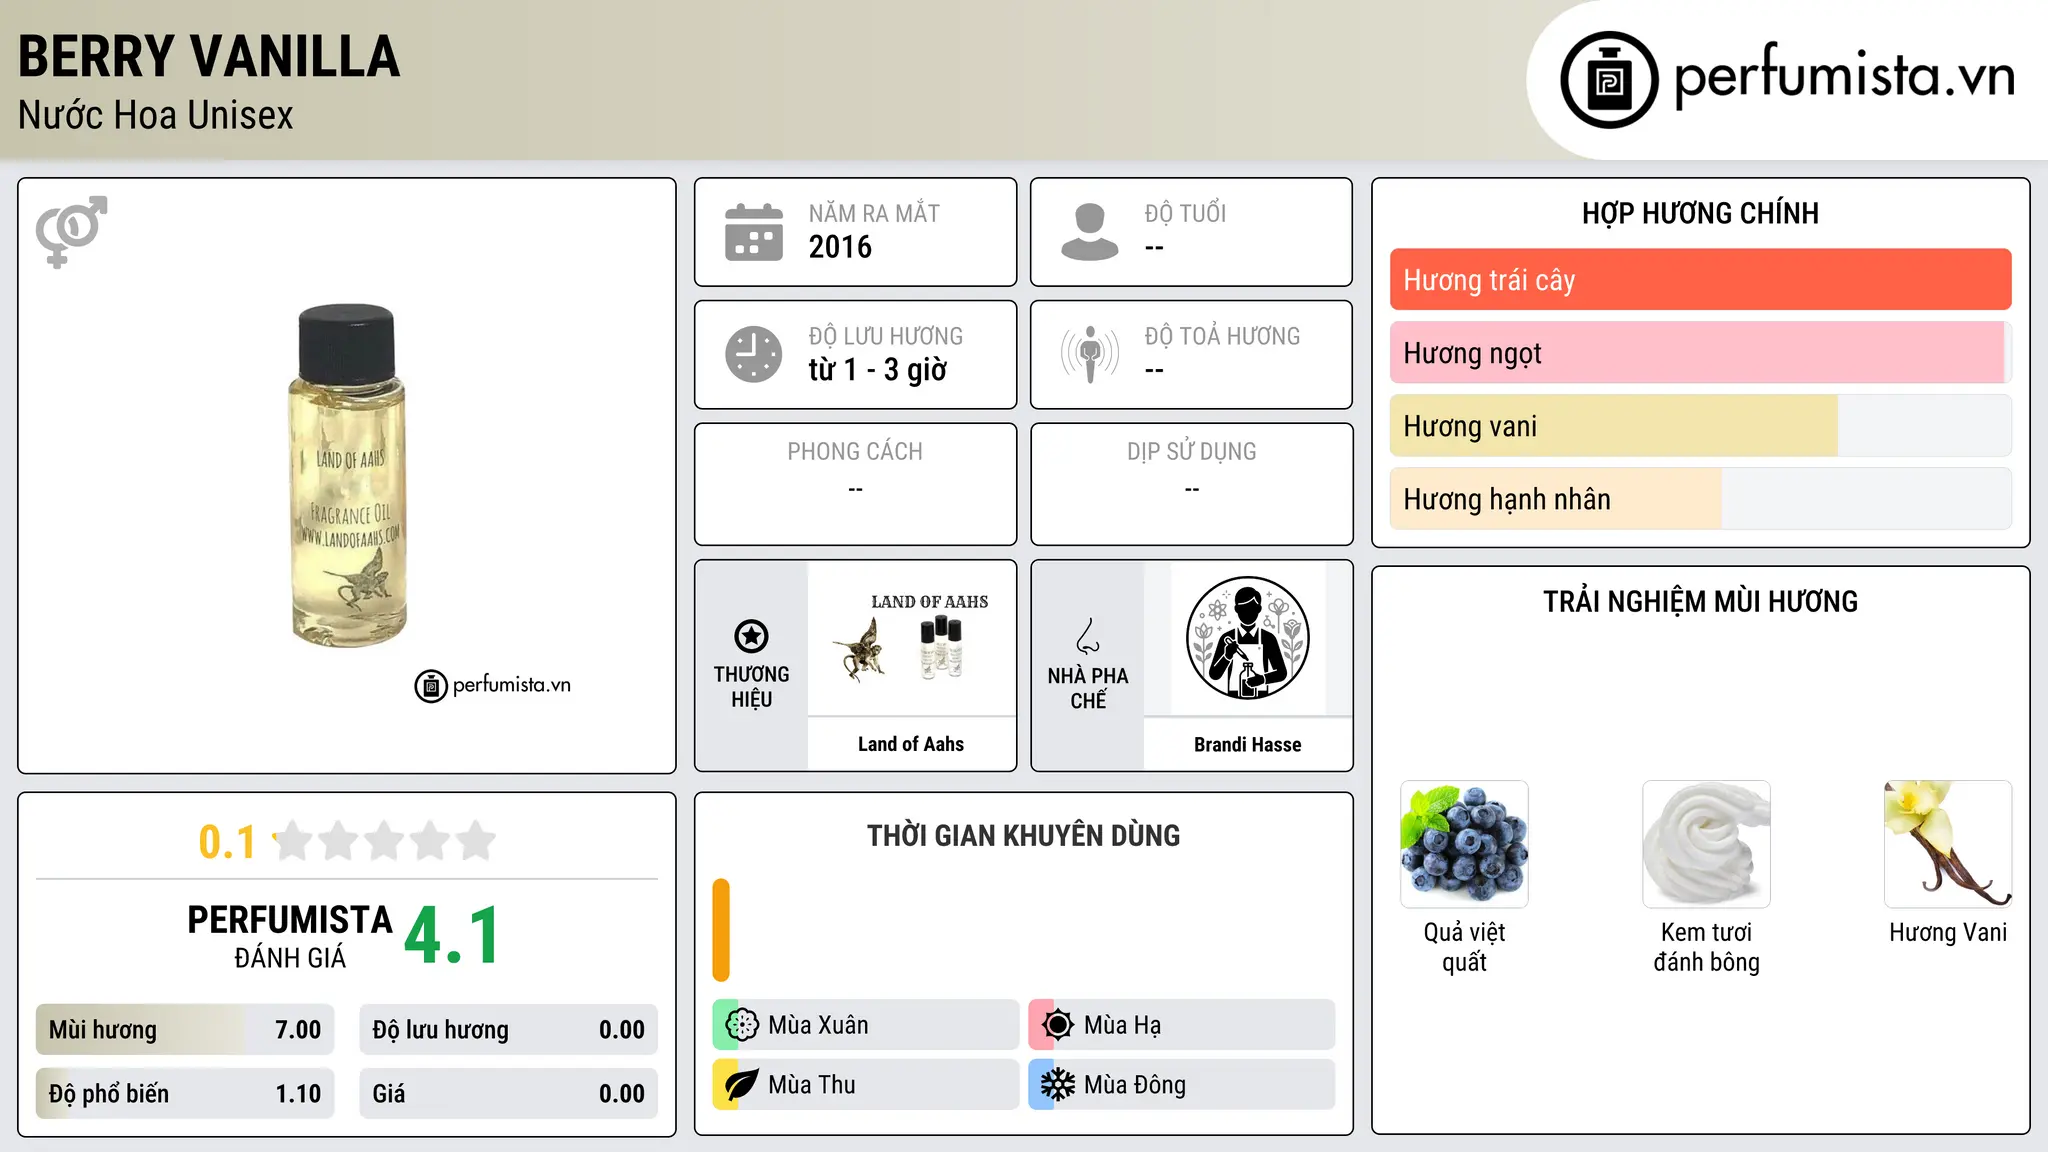
Task: Click the Hương vani accord bar
Action: (x=1700, y=426)
